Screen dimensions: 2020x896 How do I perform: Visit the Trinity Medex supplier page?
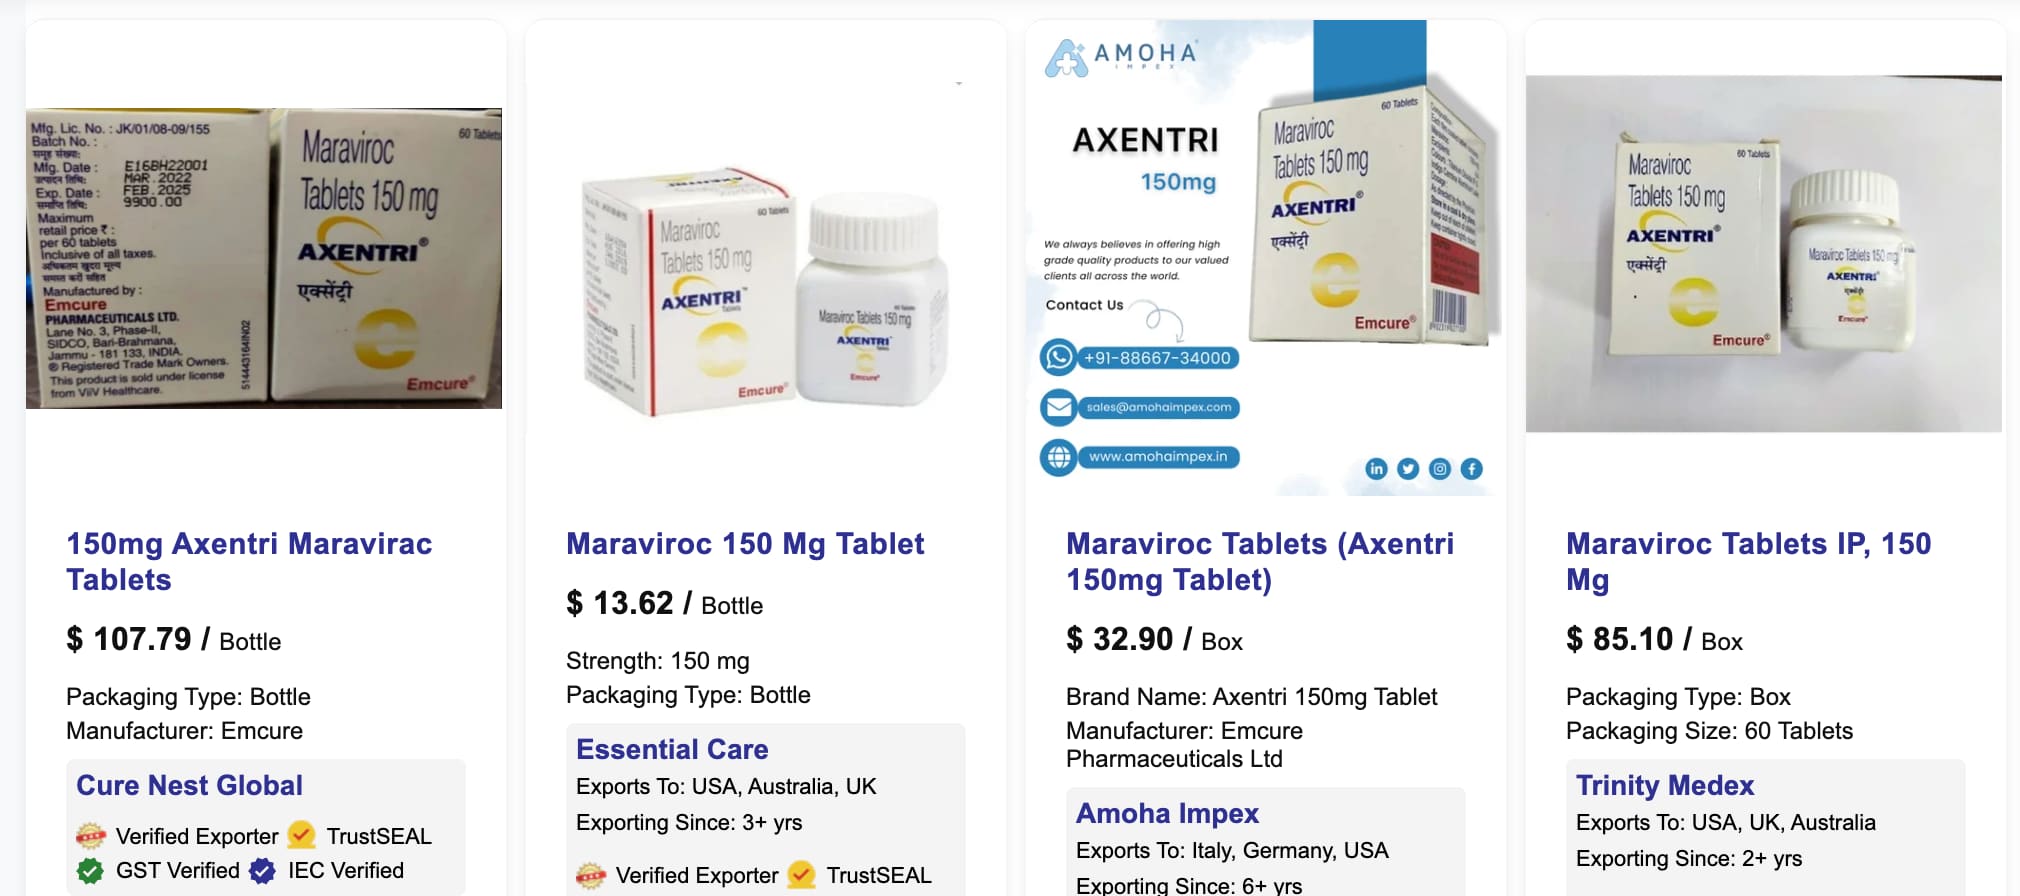pos(1665,785)
